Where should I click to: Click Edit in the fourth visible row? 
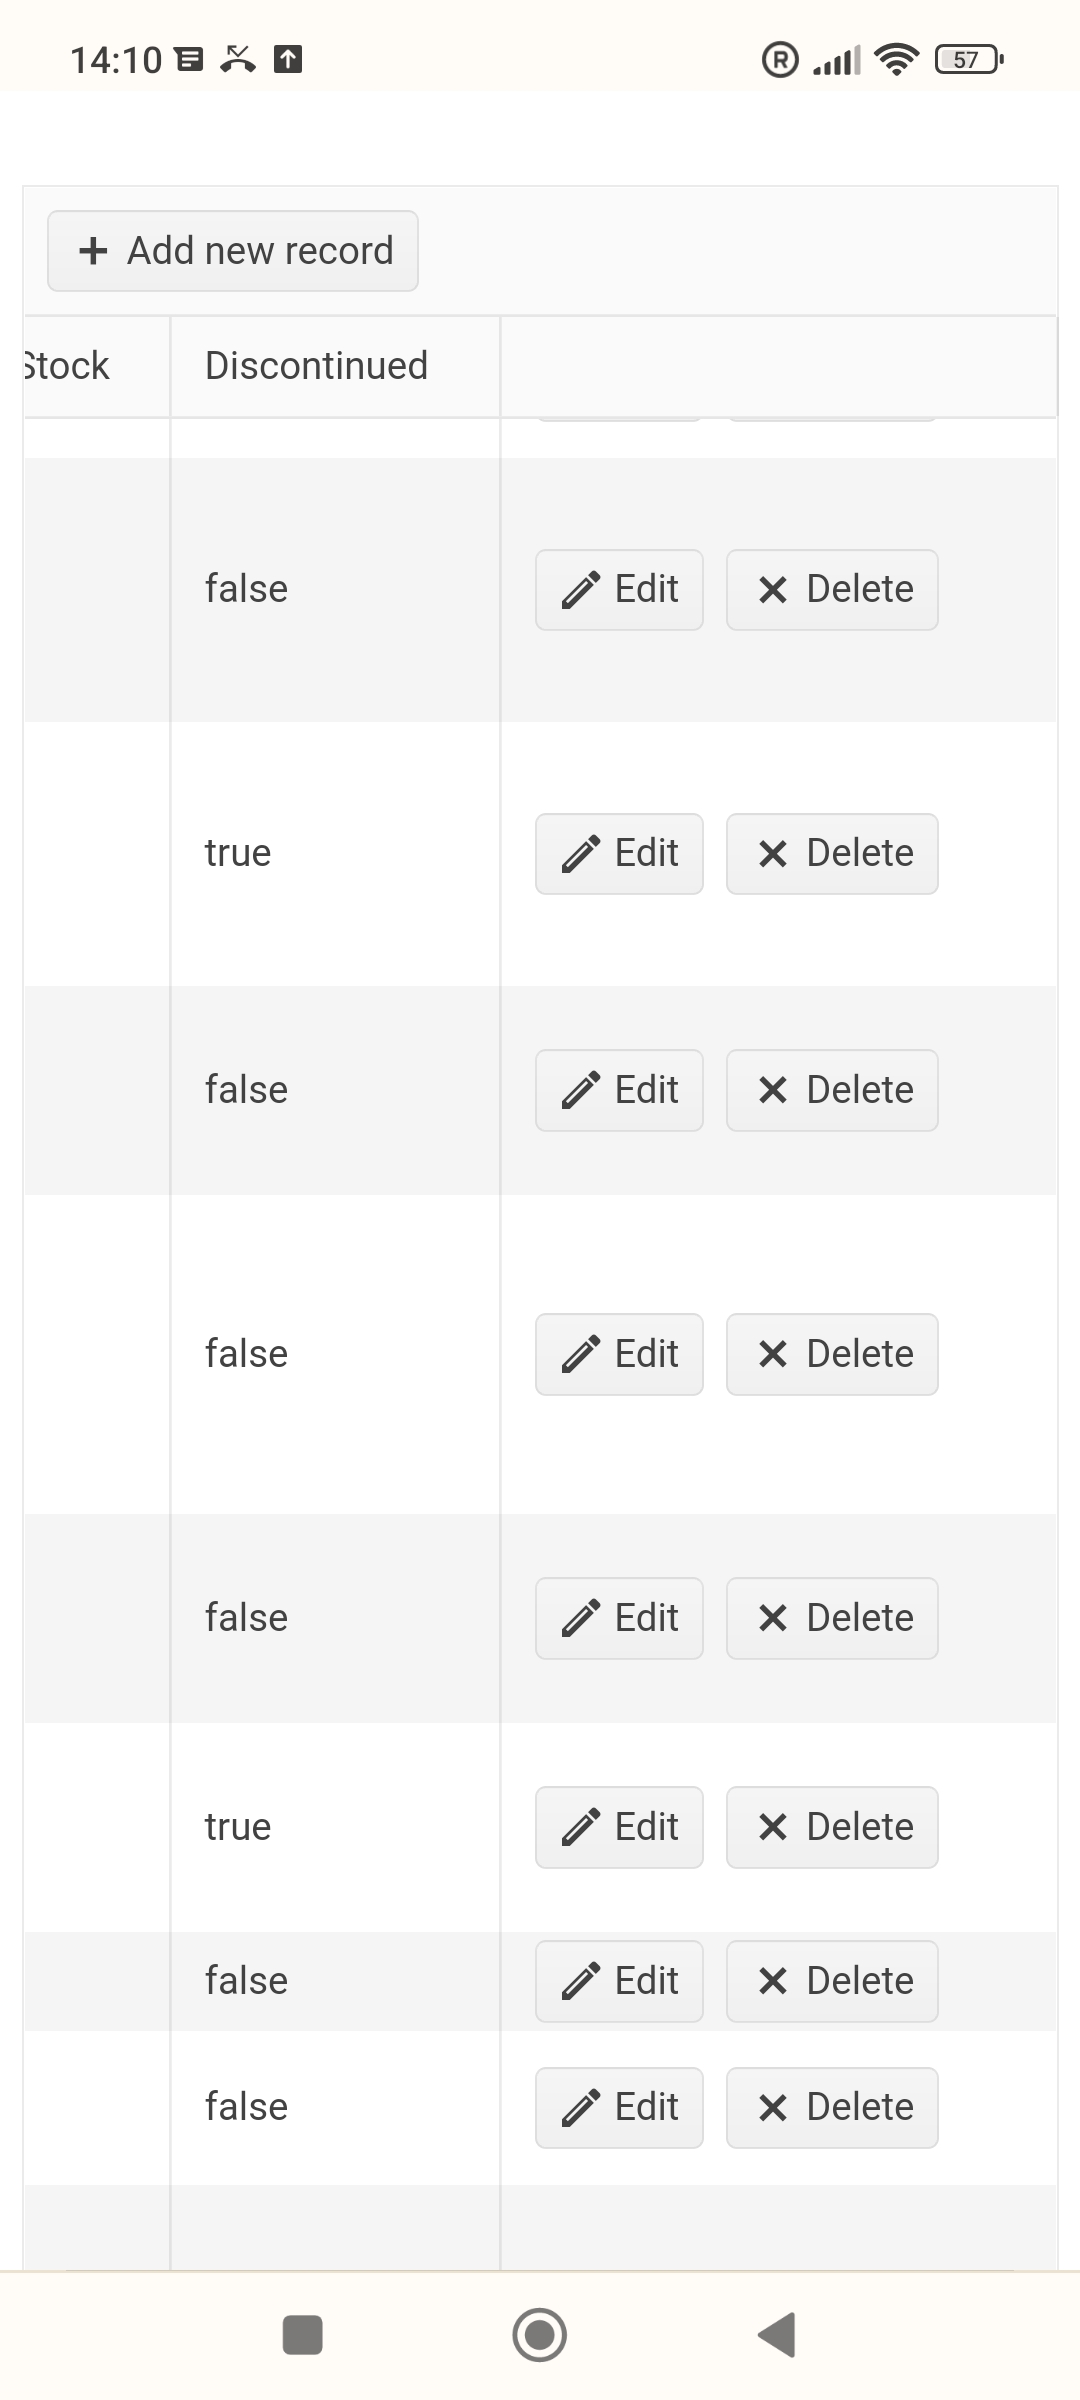(x=620, y=1354)
